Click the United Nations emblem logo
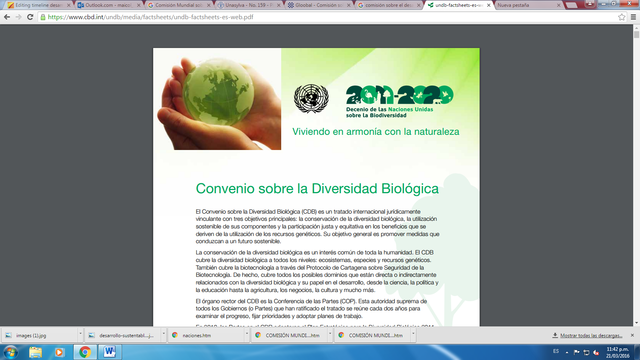Viewport: 640px width, 360px height. pyautogui.click(x=311, y=98)
